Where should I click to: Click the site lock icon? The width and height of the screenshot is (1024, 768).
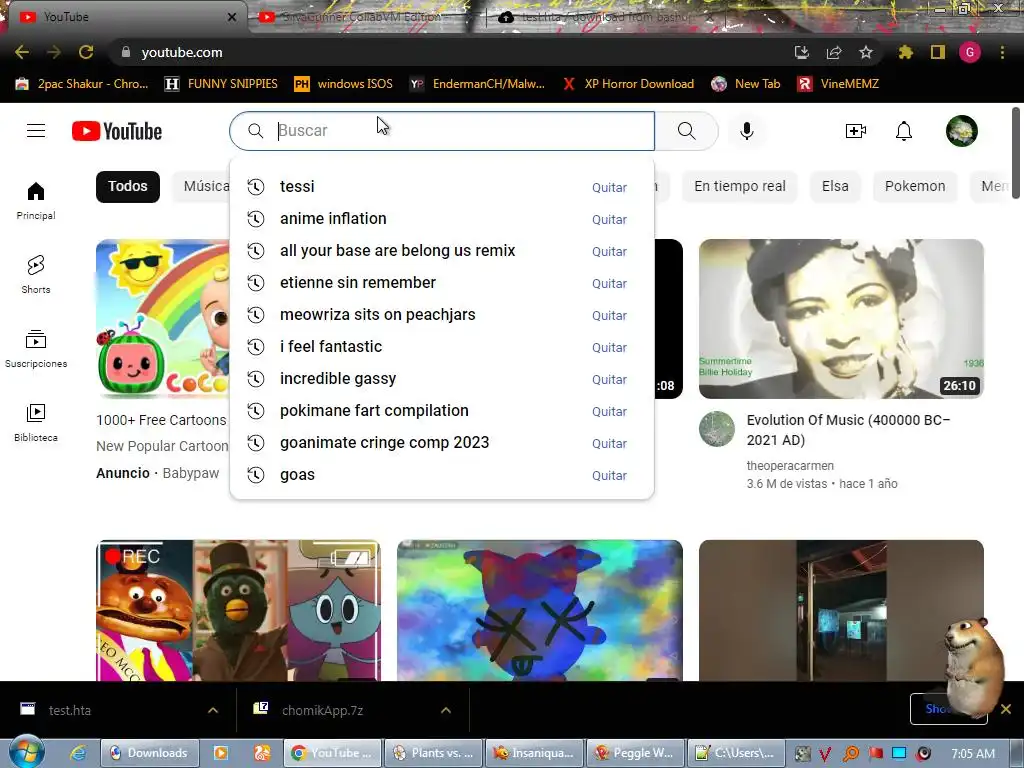coord(125,52)
